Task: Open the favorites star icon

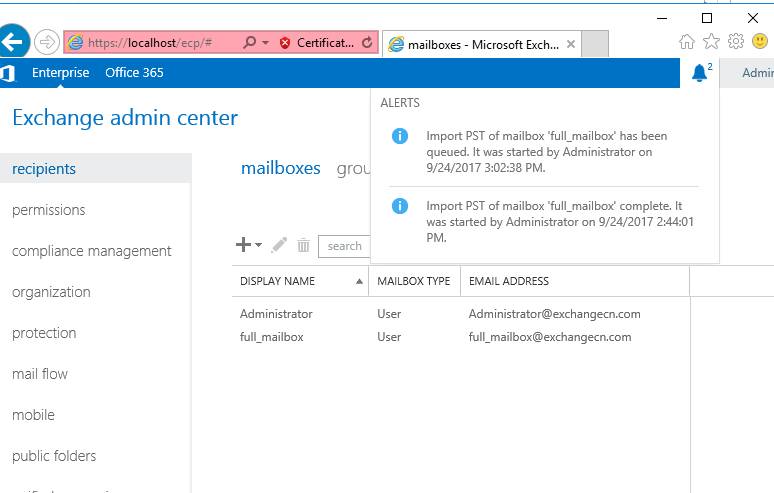Action: [x=711, y=42]
